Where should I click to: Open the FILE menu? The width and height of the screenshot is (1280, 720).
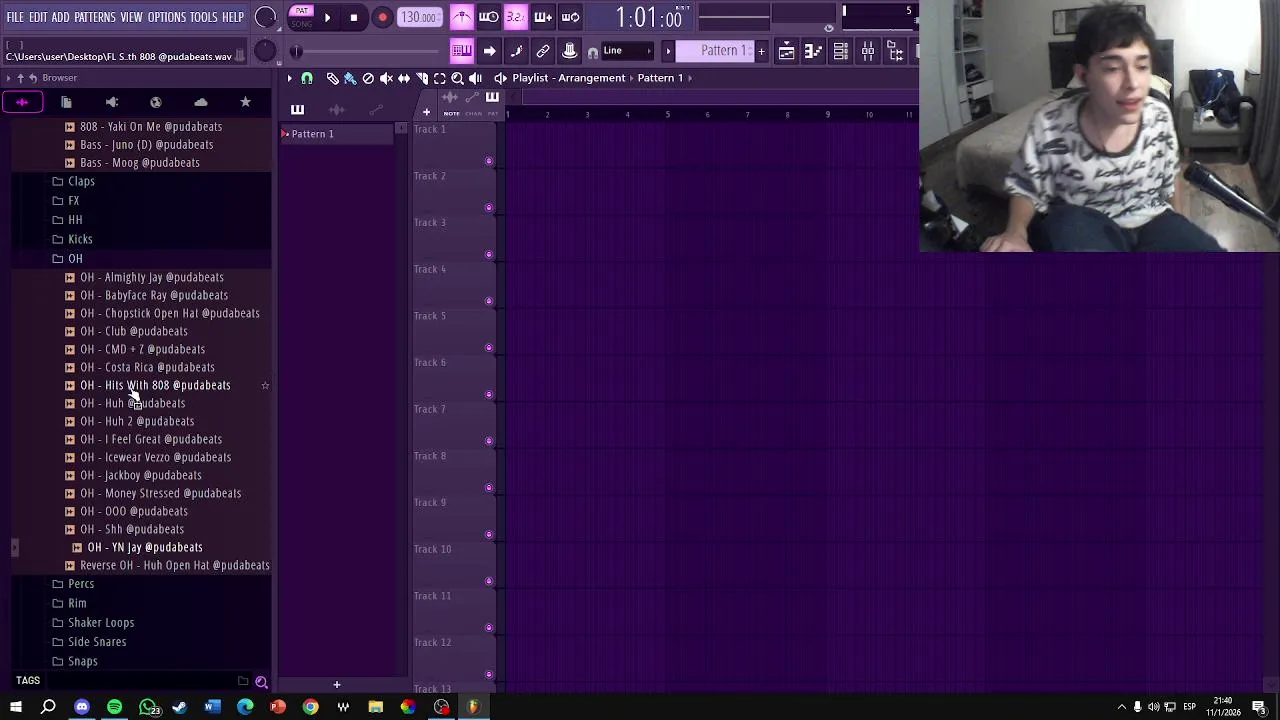(15, 17)
